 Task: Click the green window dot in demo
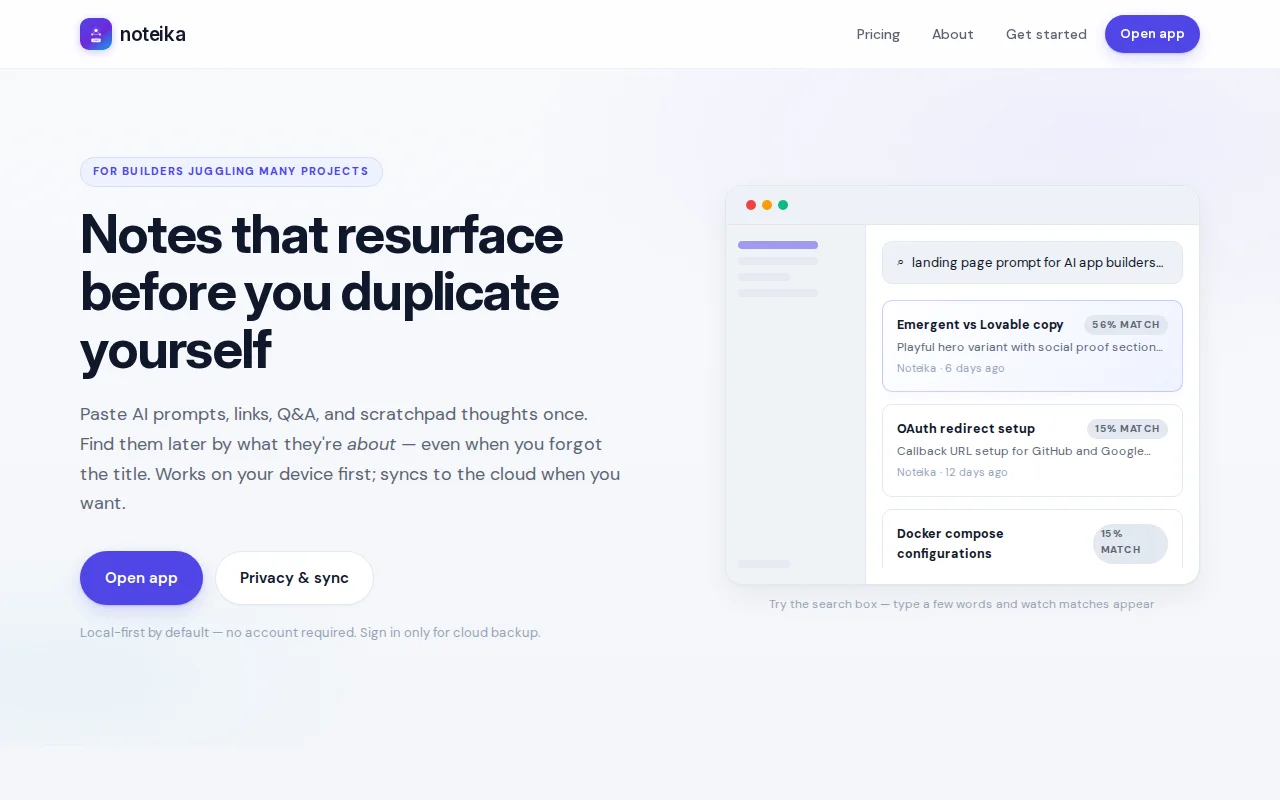click(783, 205)
